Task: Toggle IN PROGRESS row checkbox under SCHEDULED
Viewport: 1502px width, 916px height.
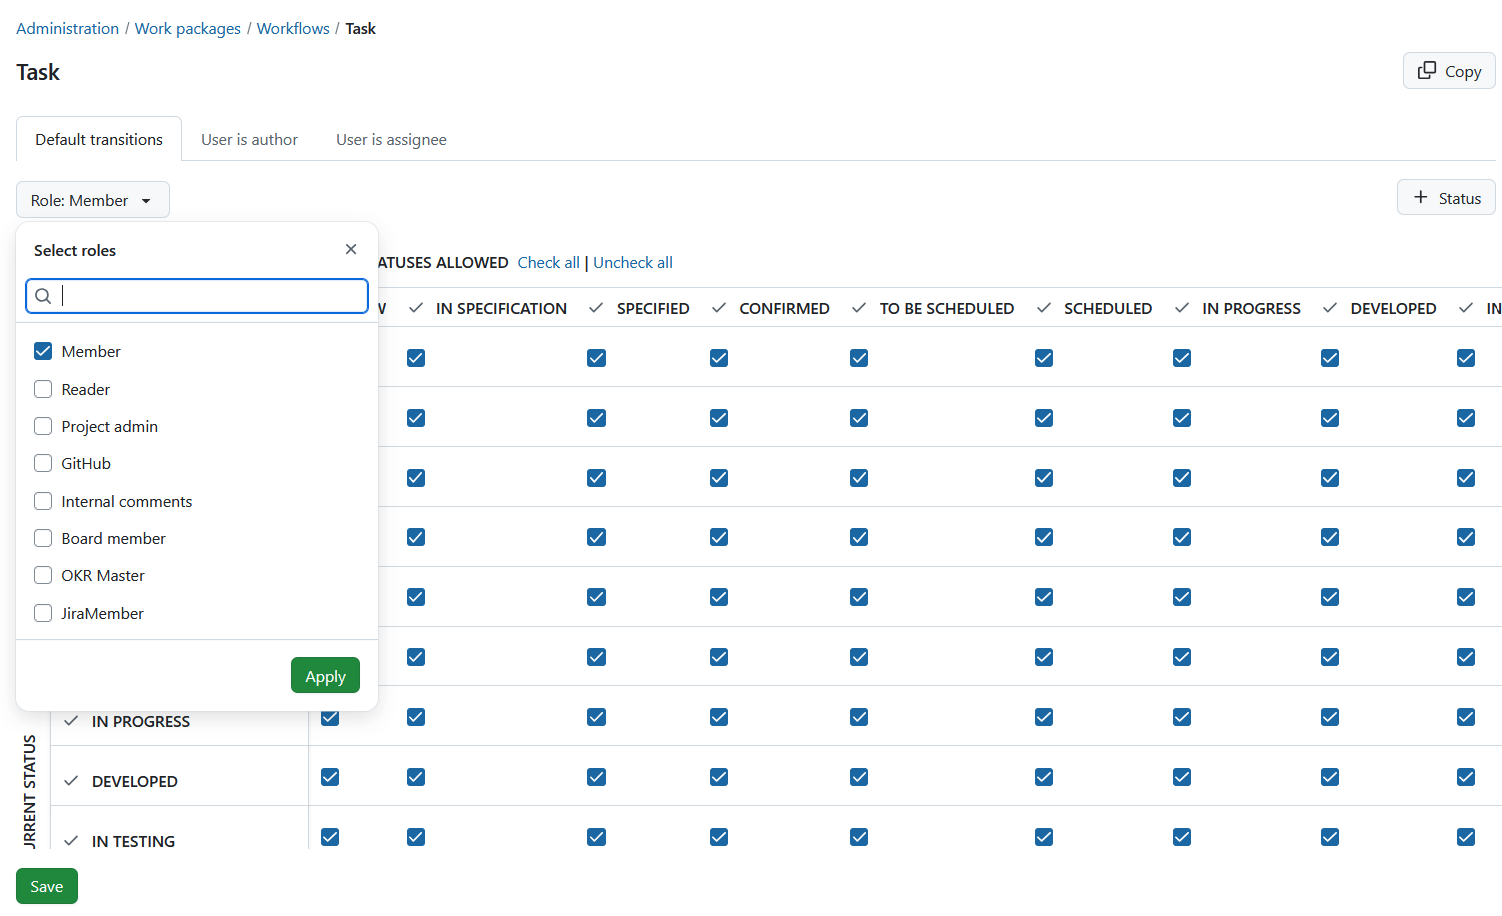Action: click(1044, 717)
